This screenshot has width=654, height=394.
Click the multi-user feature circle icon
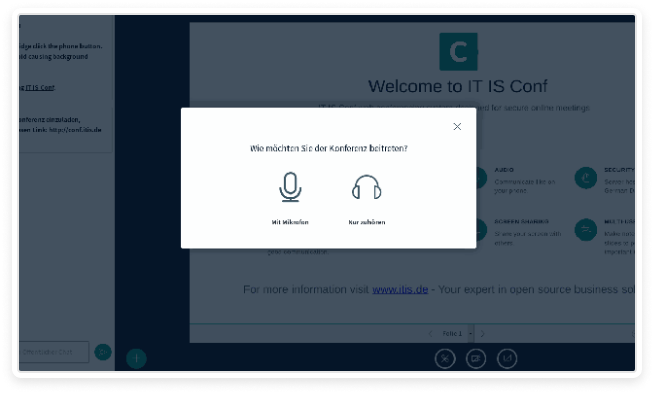(586, 230)
